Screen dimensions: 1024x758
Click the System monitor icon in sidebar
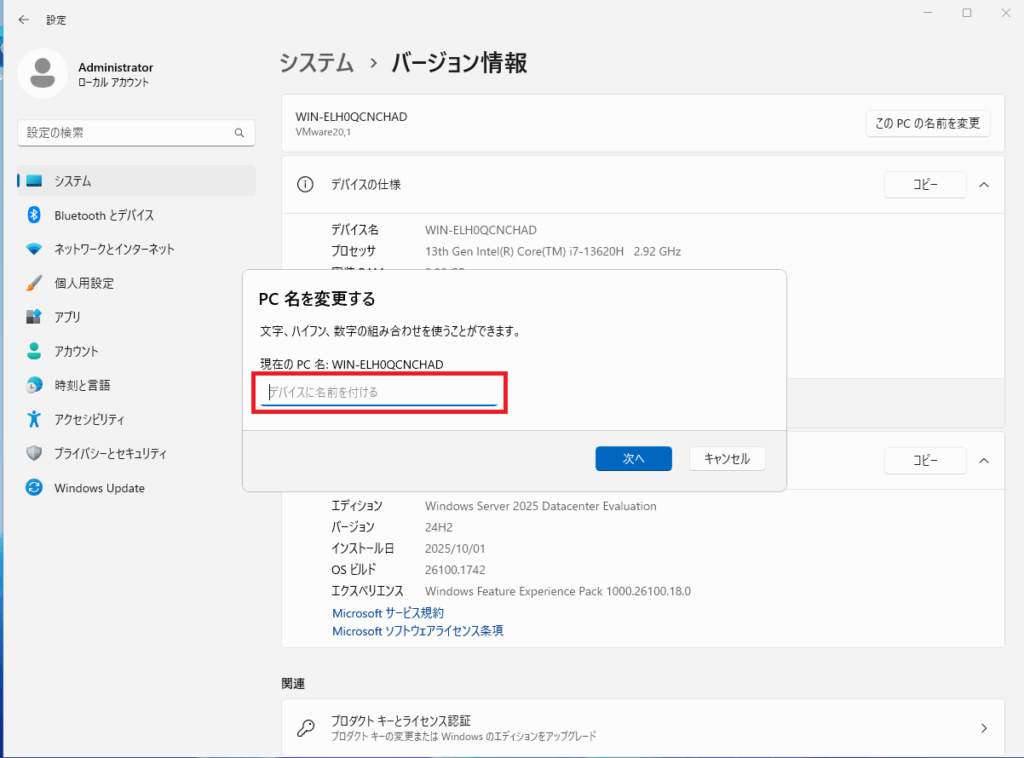tap(35, 181)
